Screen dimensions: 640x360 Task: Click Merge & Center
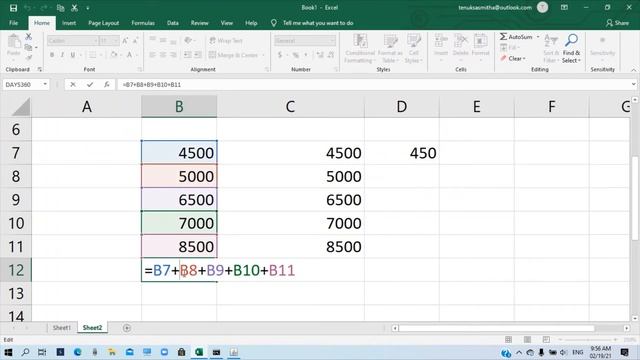coord(233,55)
